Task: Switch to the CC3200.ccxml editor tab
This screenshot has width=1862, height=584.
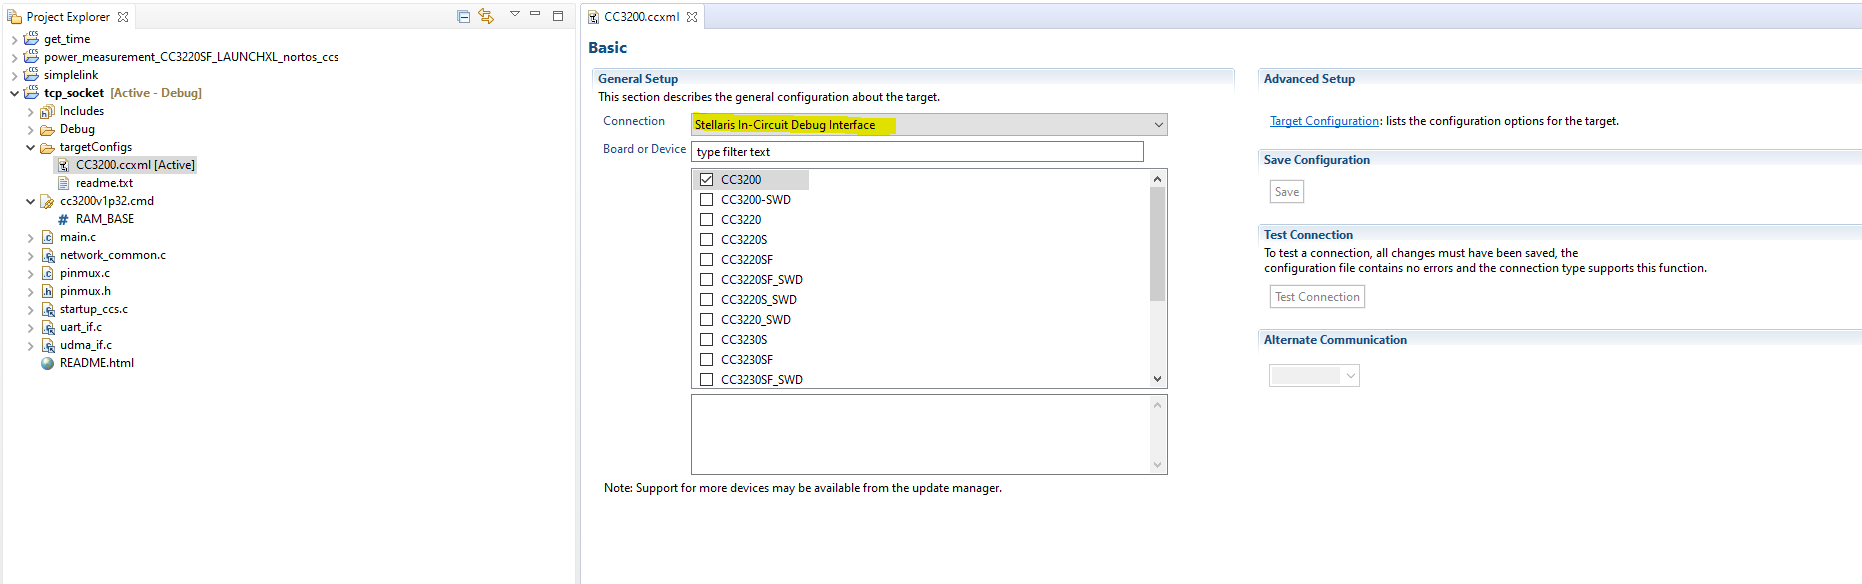Action: point(641,17)
